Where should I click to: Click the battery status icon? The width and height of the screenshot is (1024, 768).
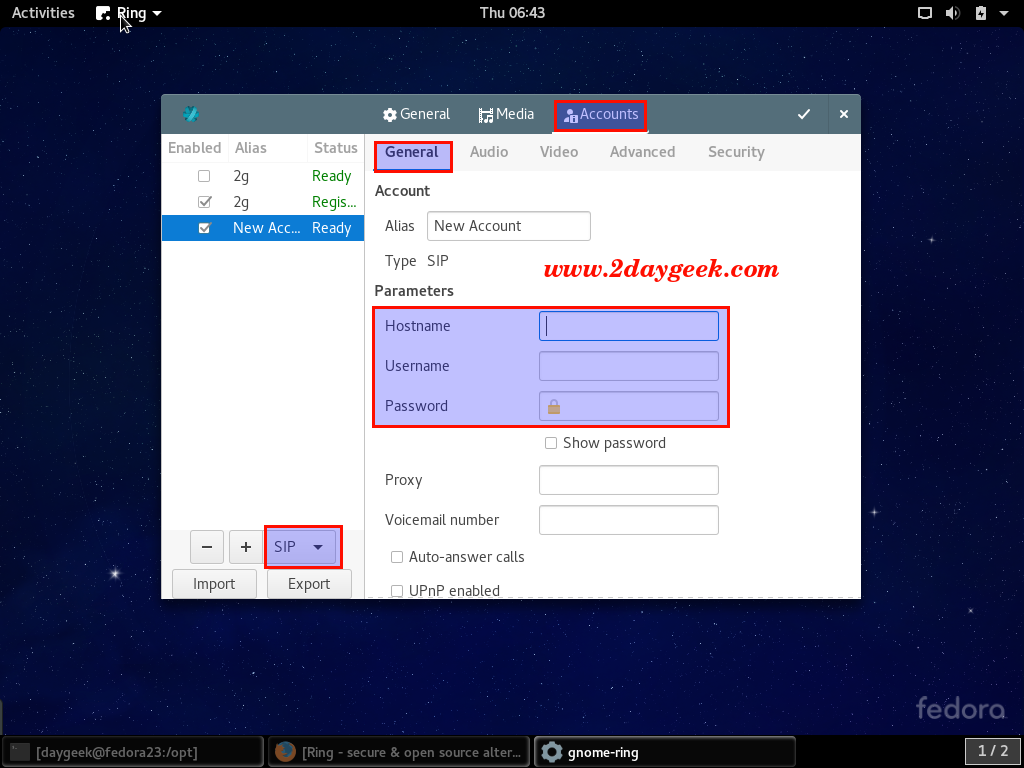[981, 13]
